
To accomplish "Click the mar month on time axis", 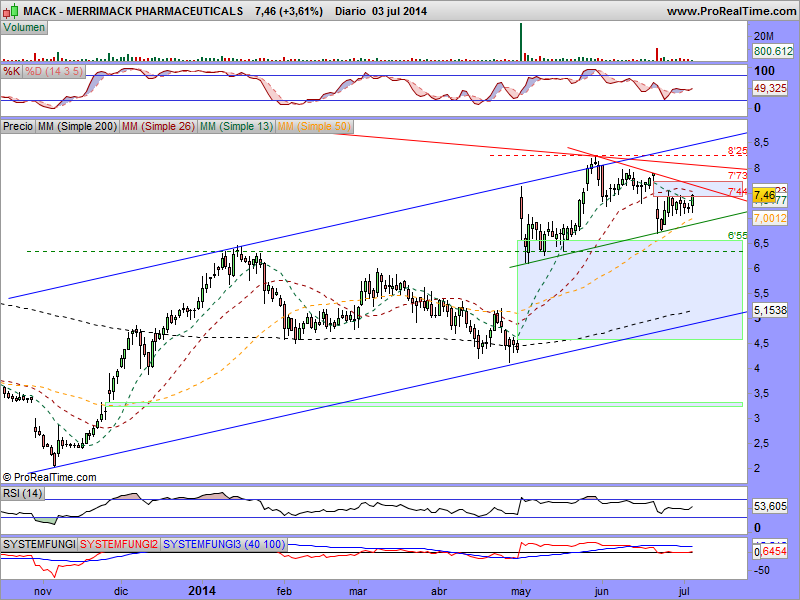I will click(358, 591).
